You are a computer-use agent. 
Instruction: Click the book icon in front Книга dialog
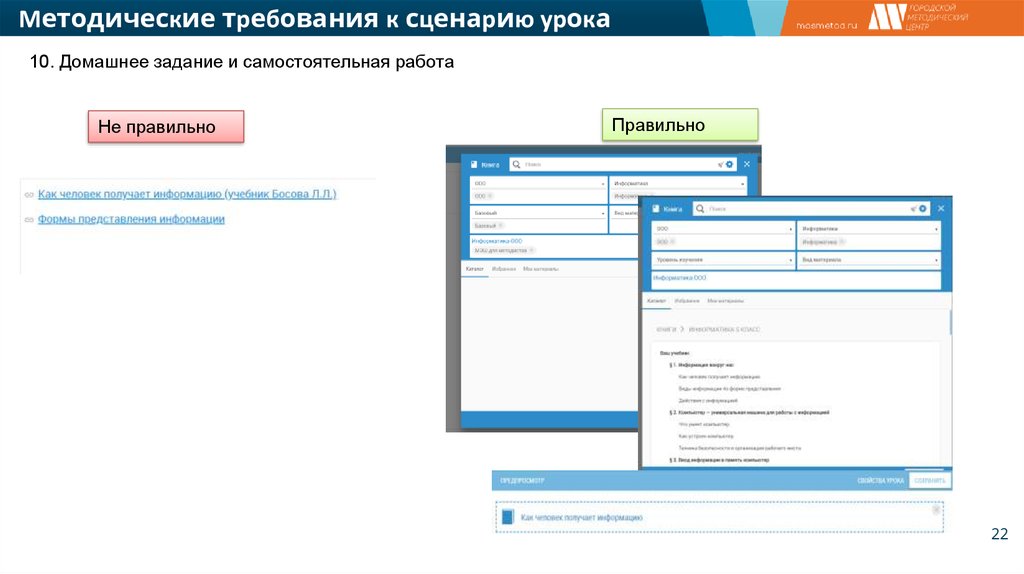pyautogui.click(x=656, y=209)
